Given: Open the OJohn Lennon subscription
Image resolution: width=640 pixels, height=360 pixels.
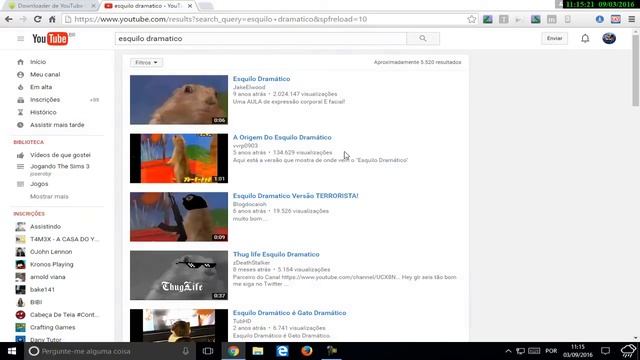Looking at the screenshot, I should point(51,252).
